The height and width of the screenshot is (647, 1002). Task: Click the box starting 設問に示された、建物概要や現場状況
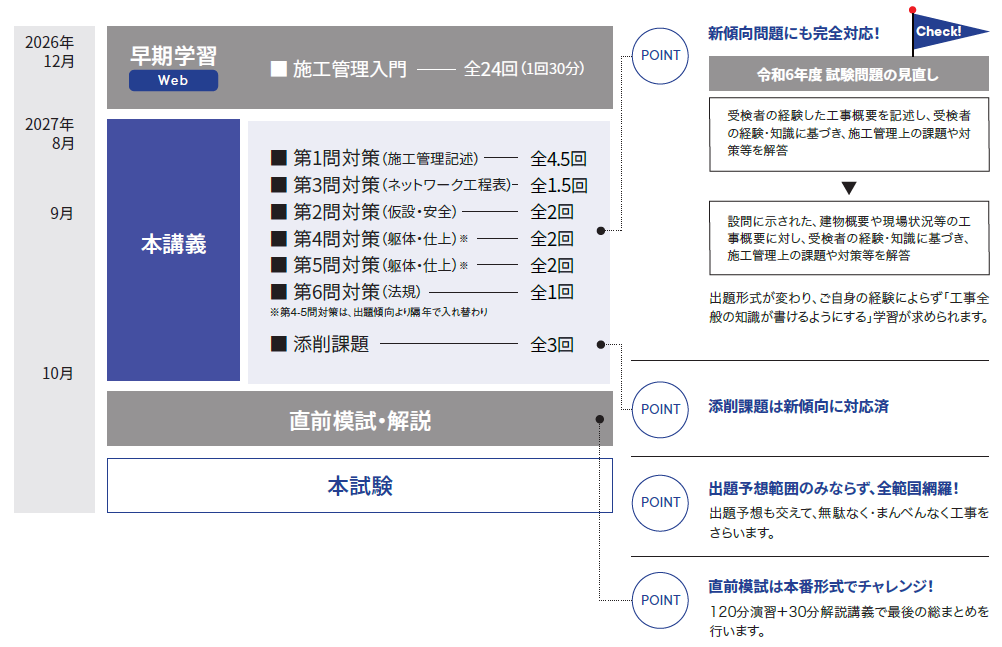[x=849, y=238]
